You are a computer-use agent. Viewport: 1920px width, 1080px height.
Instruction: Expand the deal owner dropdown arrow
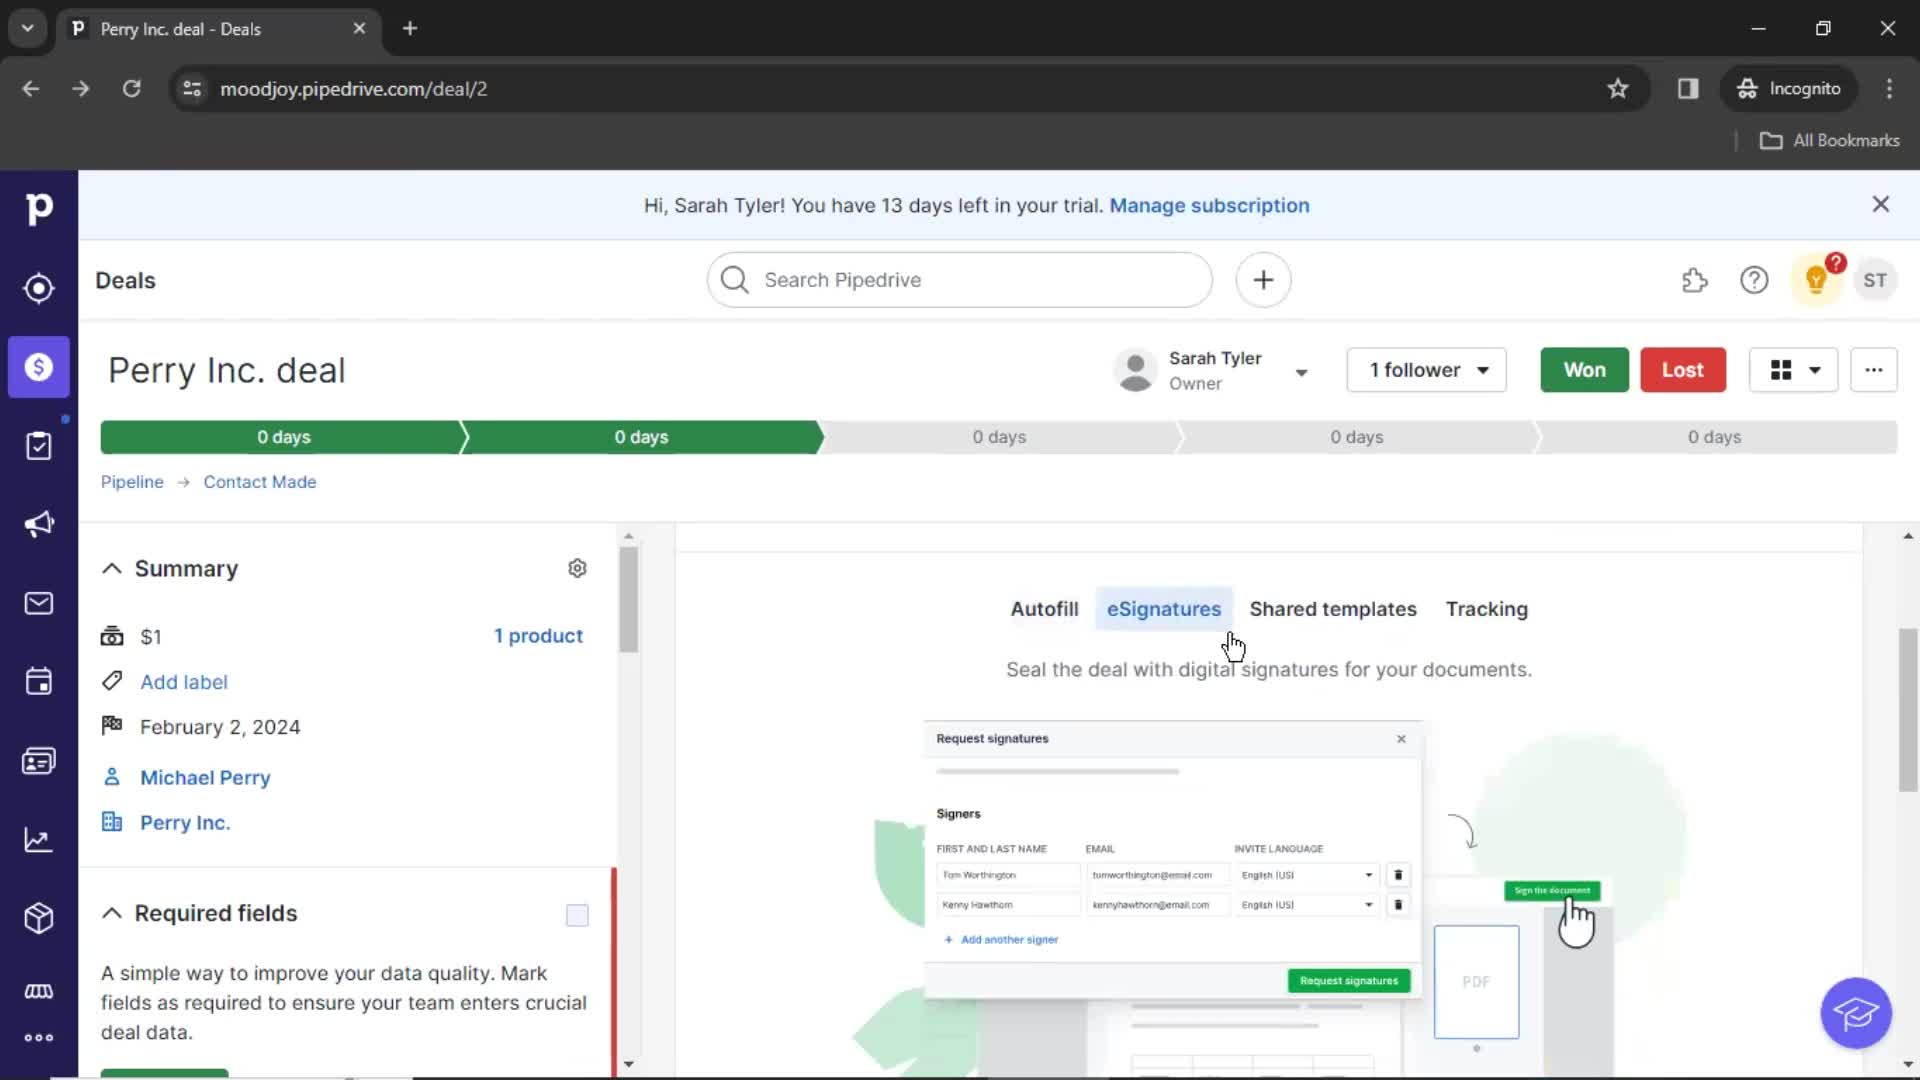point(1300,371)
